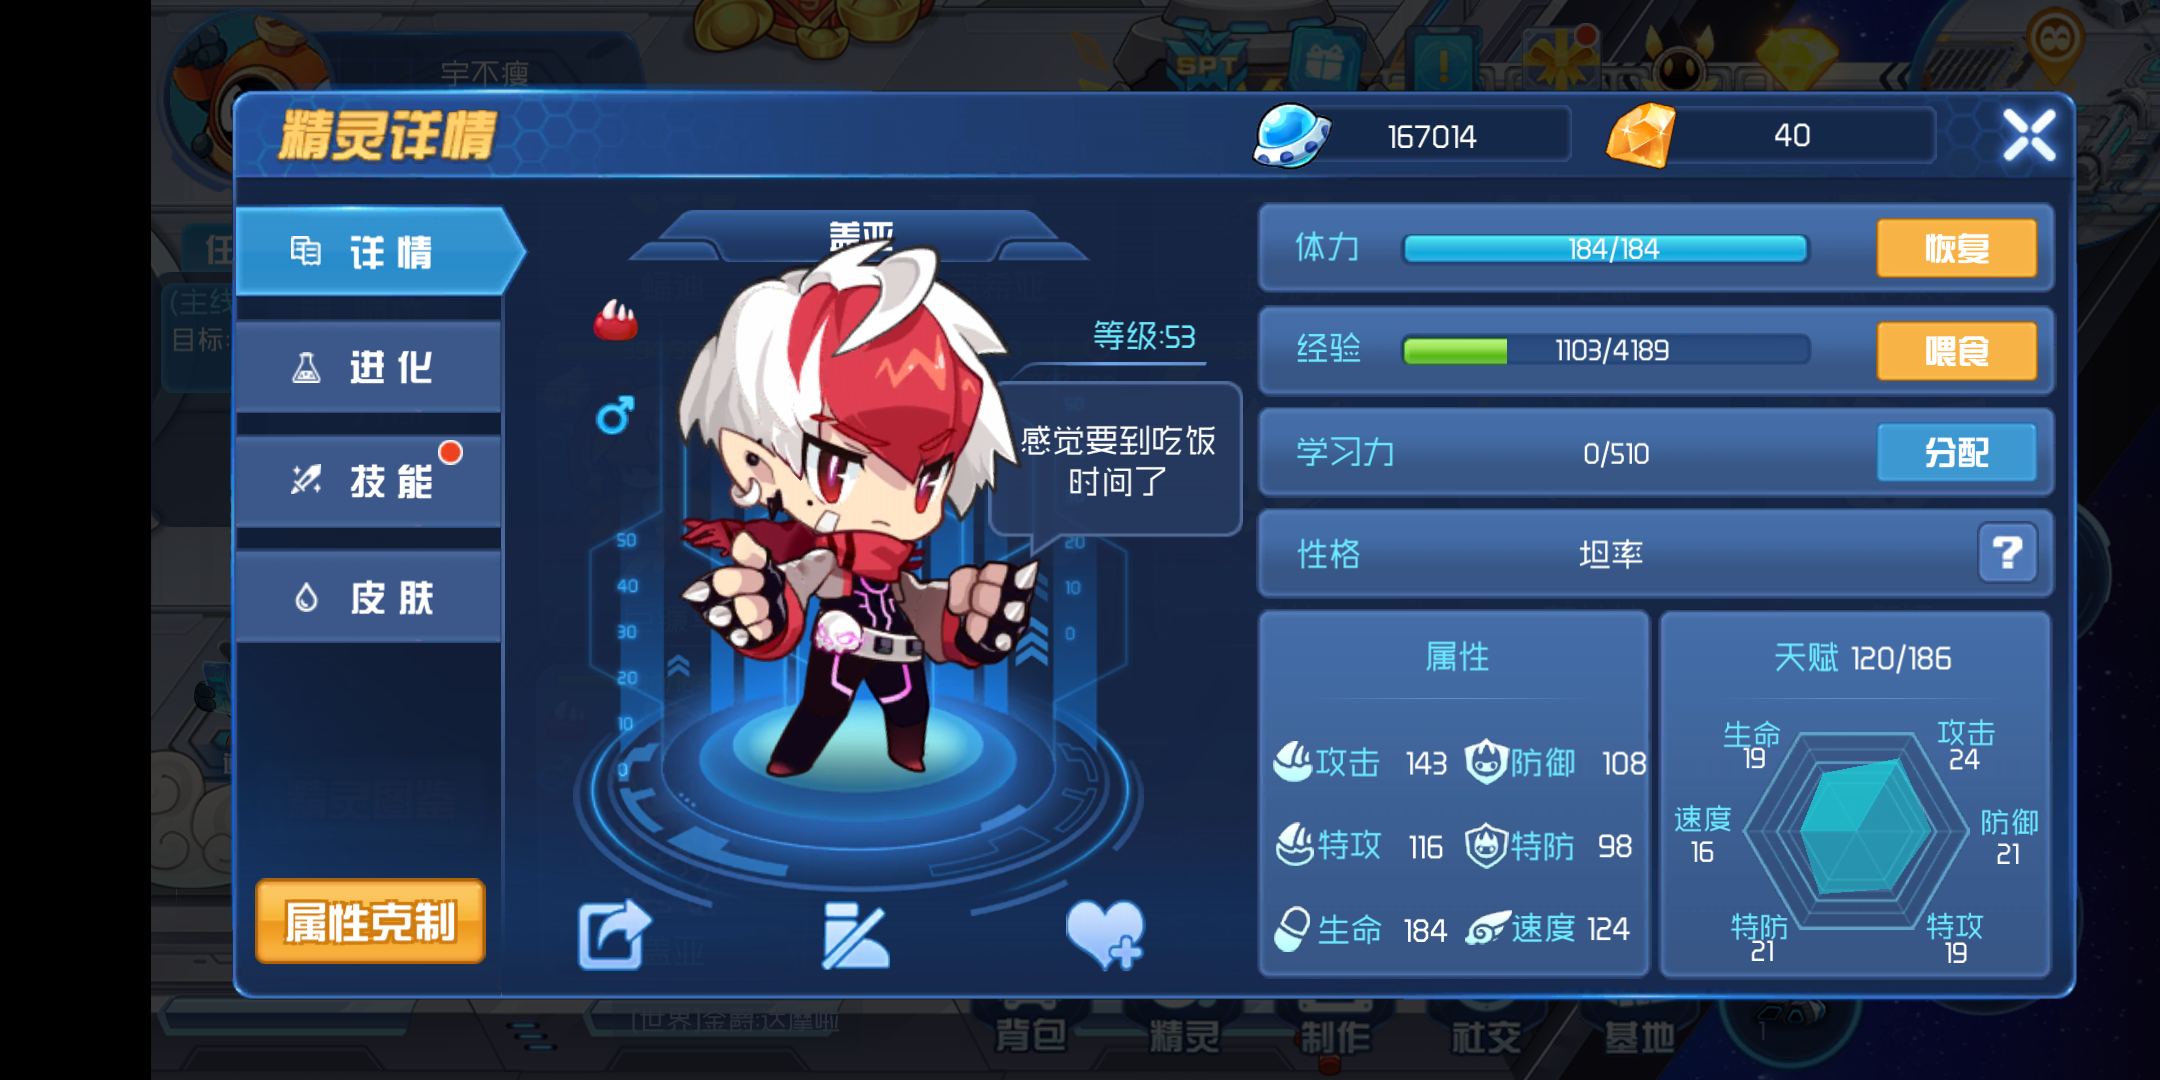Click the fire attribute icon

[x=616, y=320]
